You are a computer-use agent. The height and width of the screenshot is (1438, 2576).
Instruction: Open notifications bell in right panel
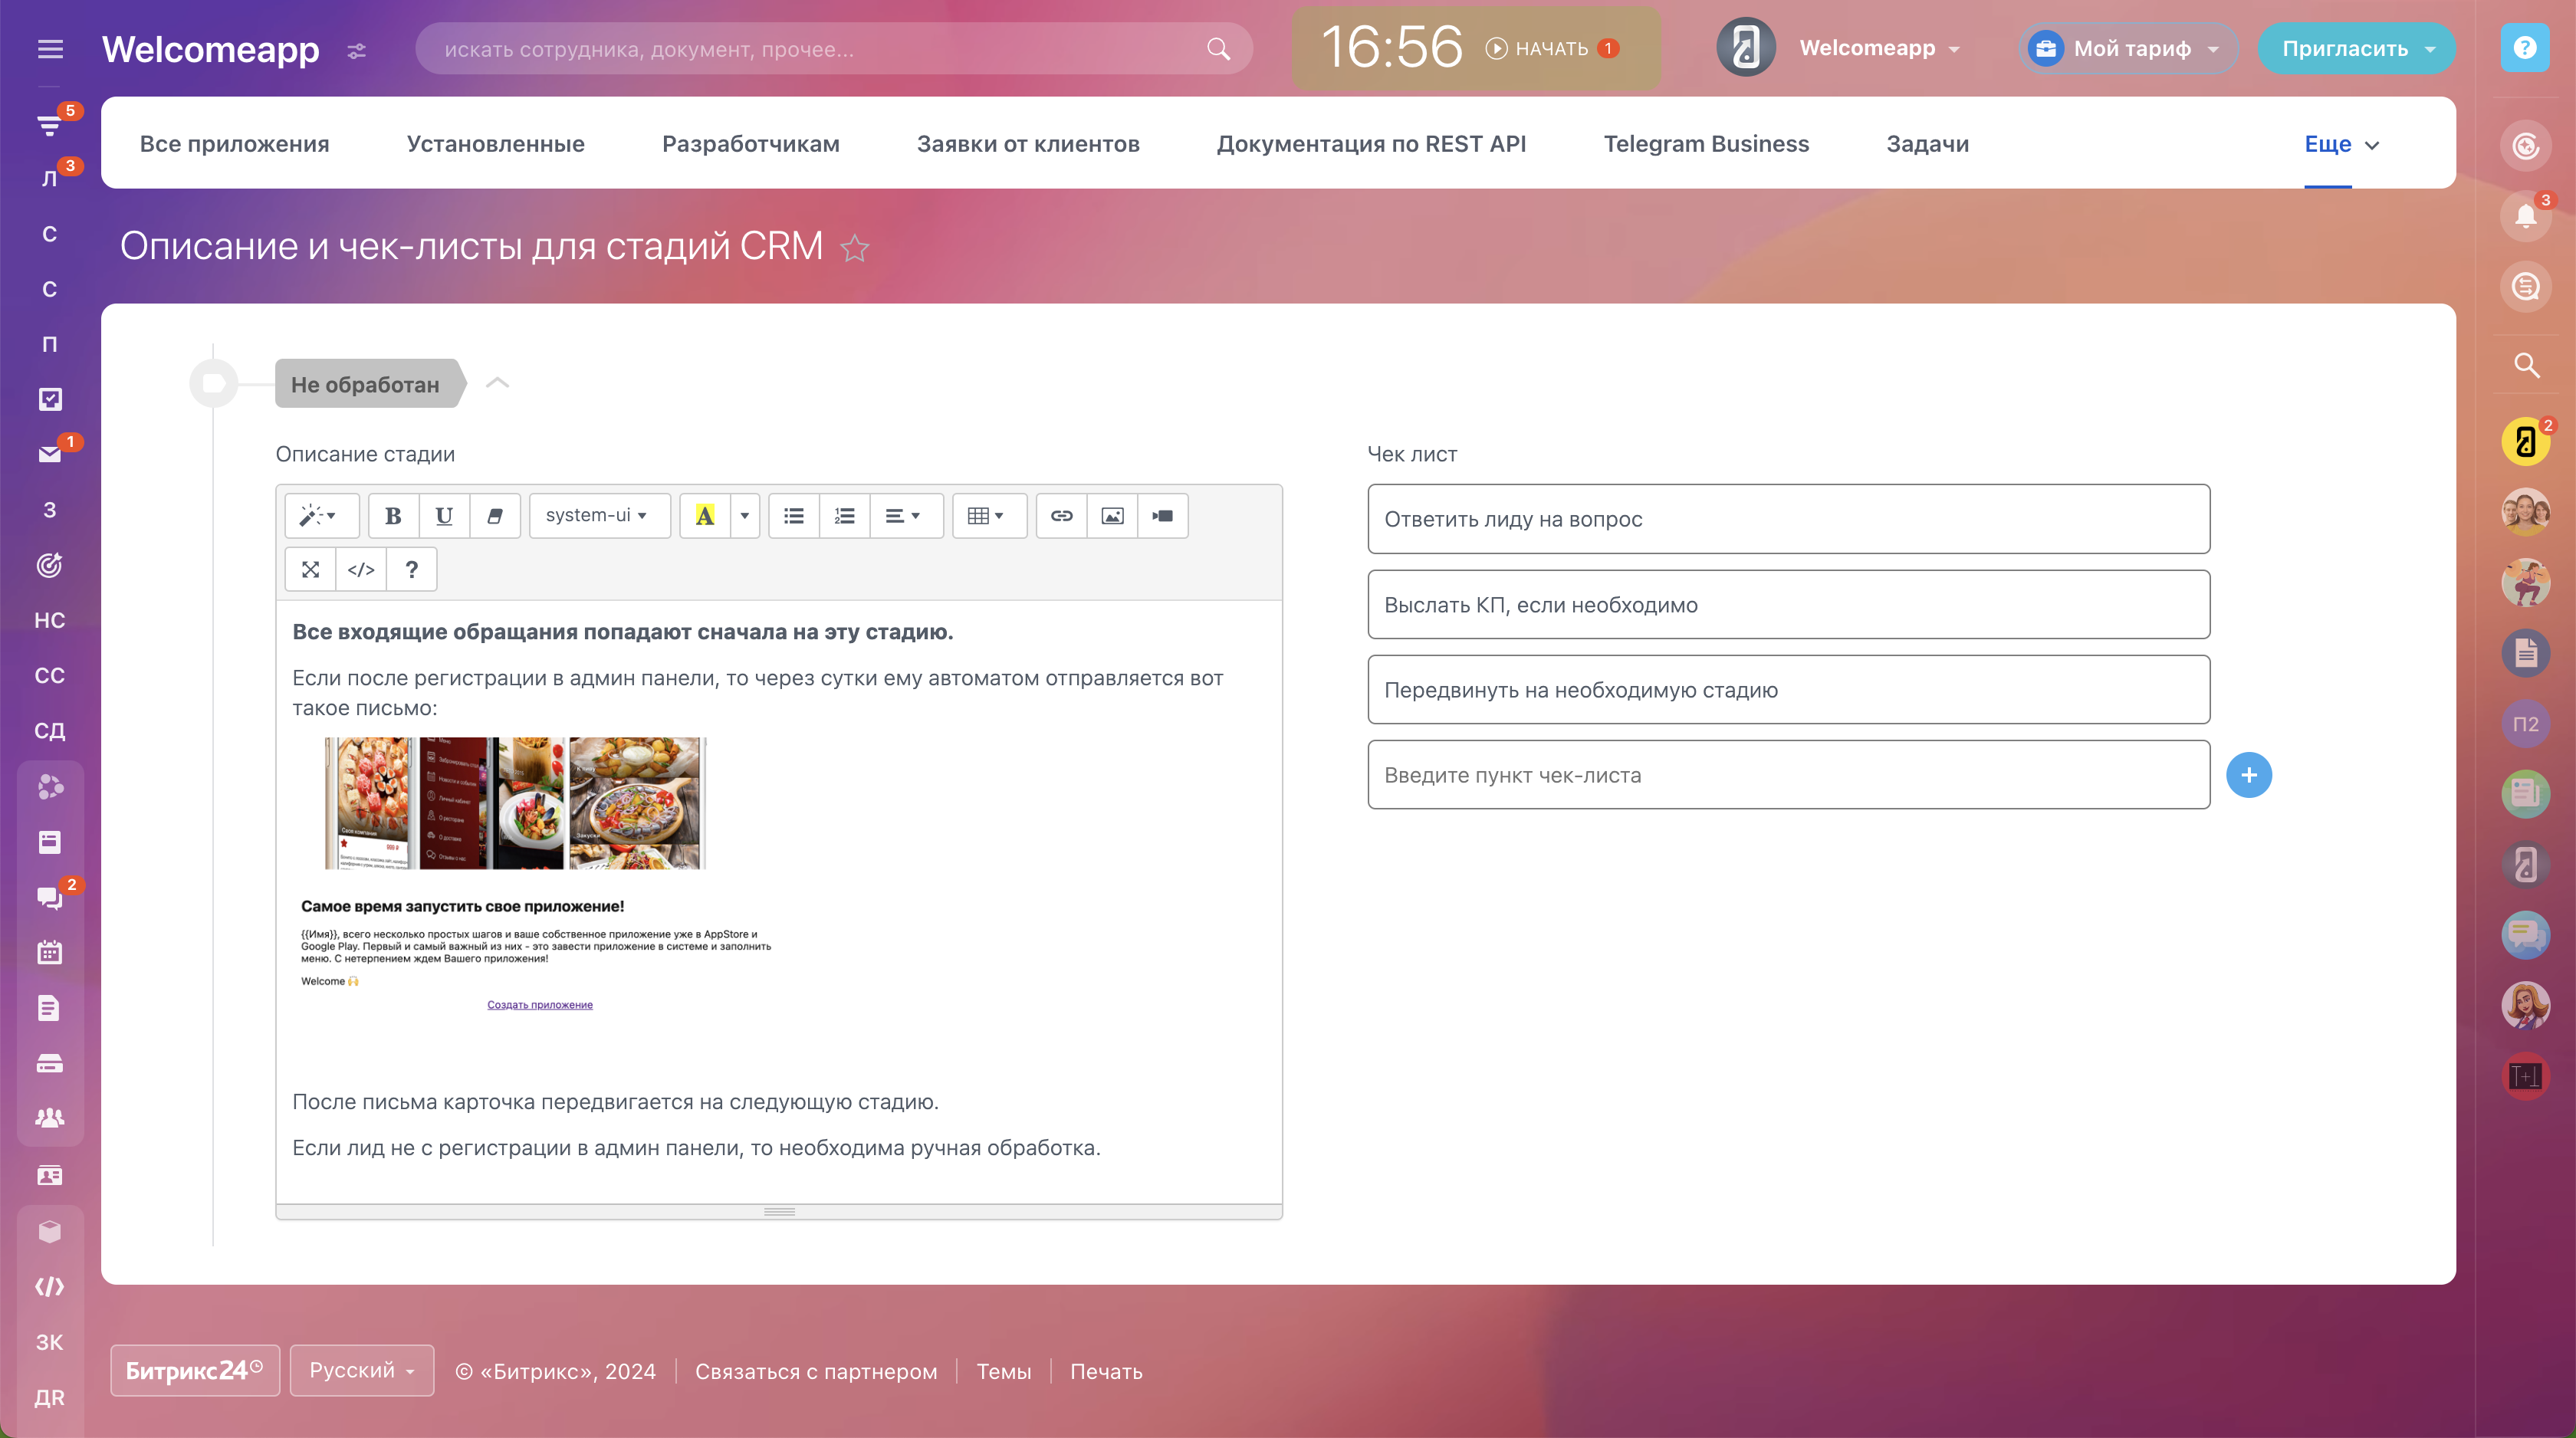2525,215
